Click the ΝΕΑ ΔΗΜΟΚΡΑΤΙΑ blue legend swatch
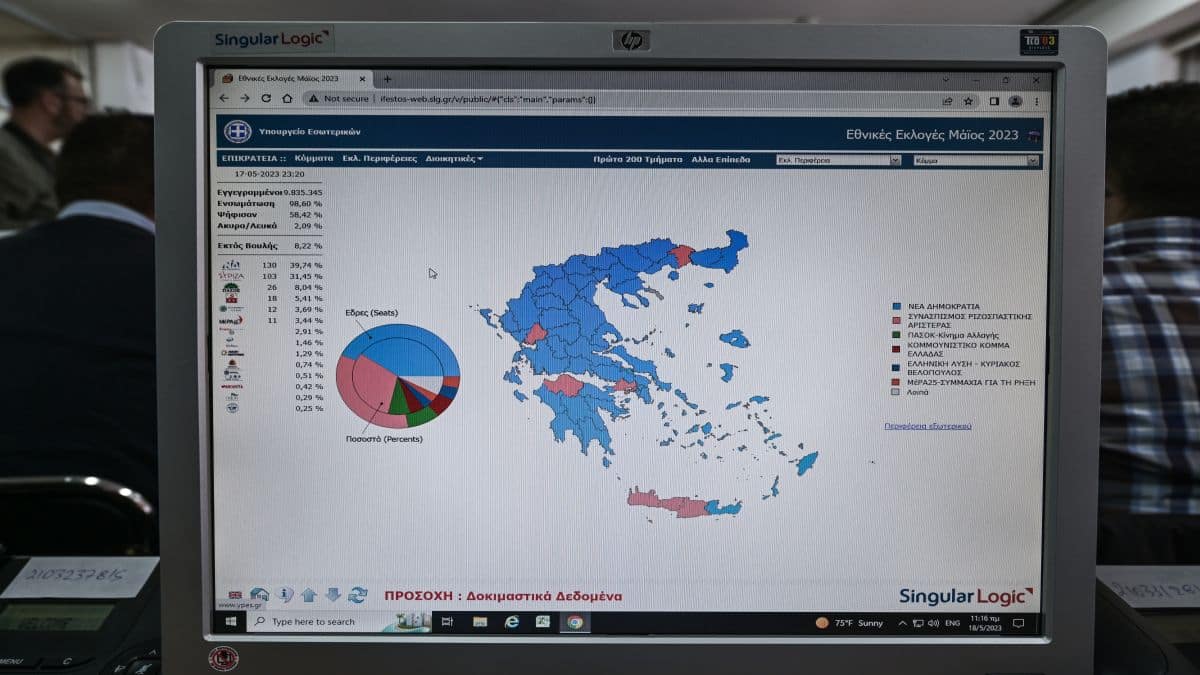This screenshot has height=675, width=1200. [x=896, y=306]
